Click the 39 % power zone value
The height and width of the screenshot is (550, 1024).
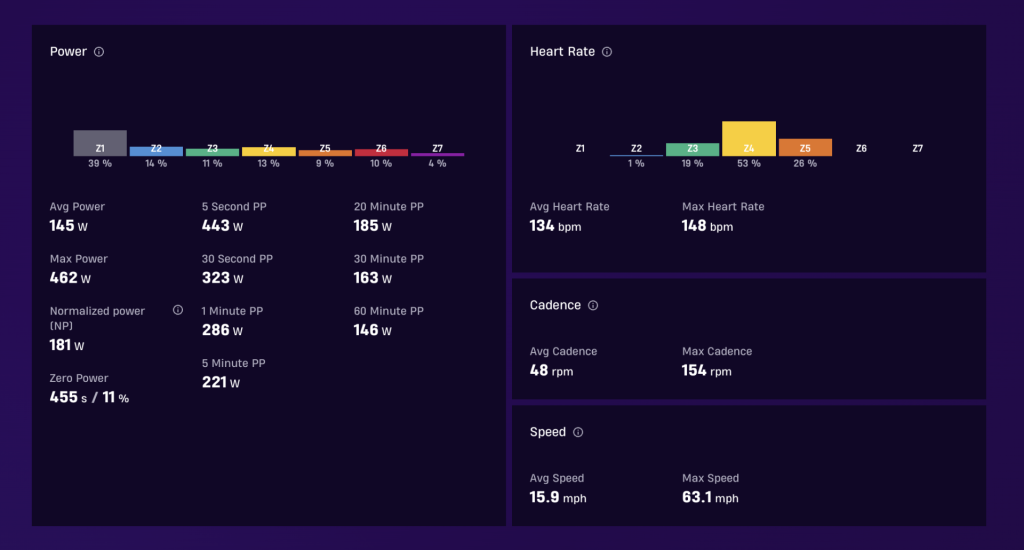point(100,163)
